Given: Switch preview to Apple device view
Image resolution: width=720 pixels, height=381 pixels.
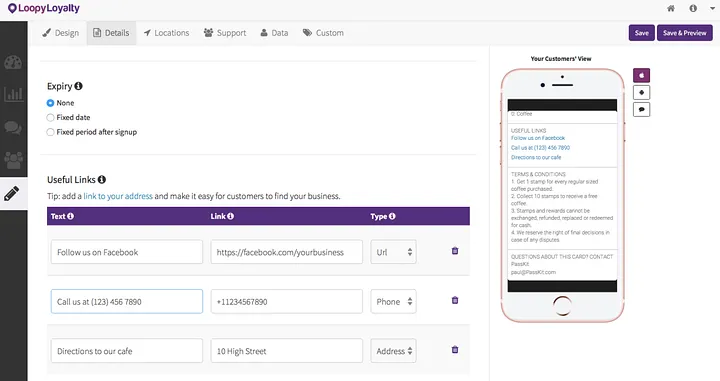Looking at the screenshot, I should point(641,75).
